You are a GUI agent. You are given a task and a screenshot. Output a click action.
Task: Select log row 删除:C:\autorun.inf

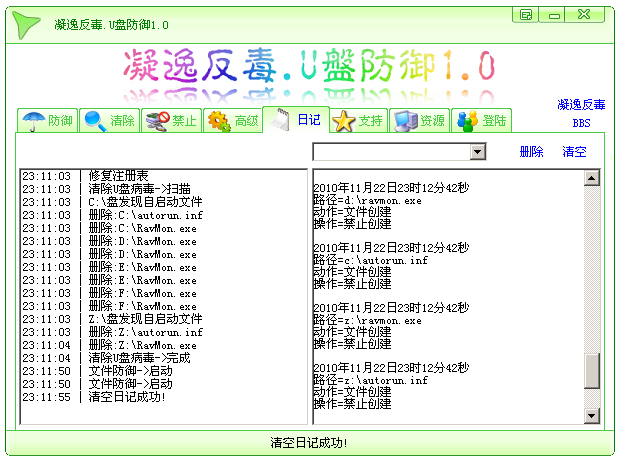[x=164, y=215]
